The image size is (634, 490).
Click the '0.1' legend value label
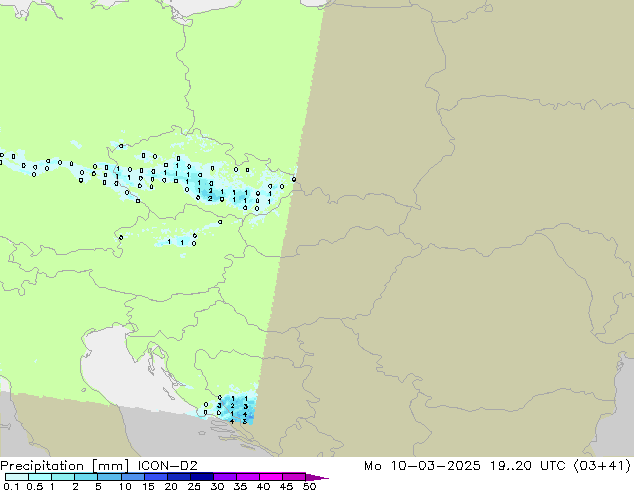(11, 486)
